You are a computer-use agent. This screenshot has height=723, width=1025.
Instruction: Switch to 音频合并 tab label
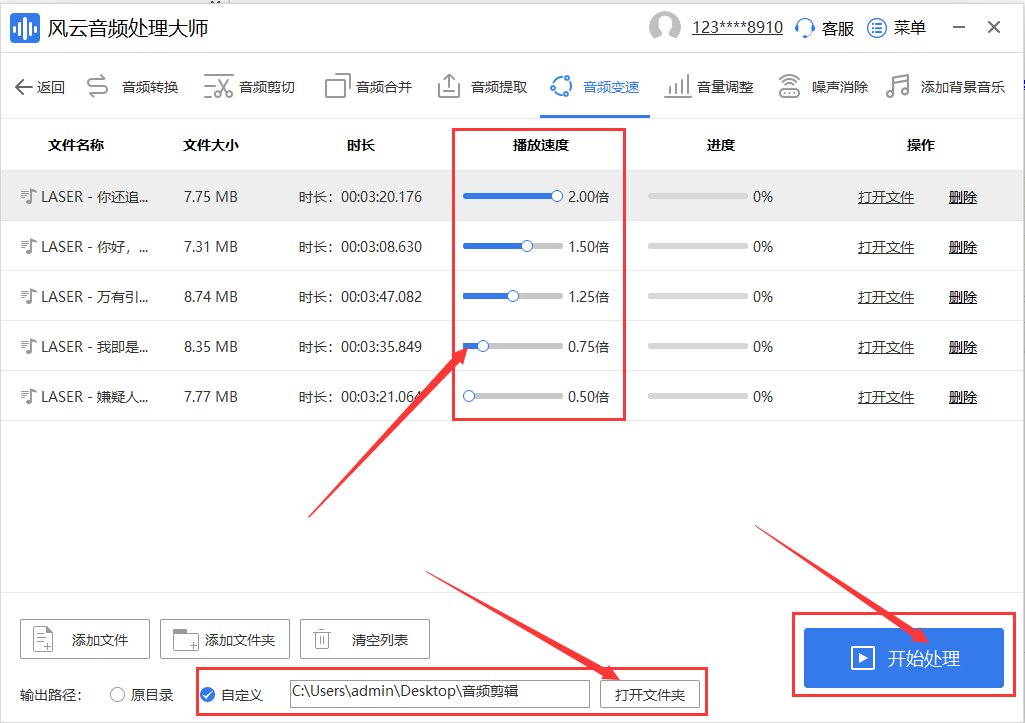tap(384, 87)
